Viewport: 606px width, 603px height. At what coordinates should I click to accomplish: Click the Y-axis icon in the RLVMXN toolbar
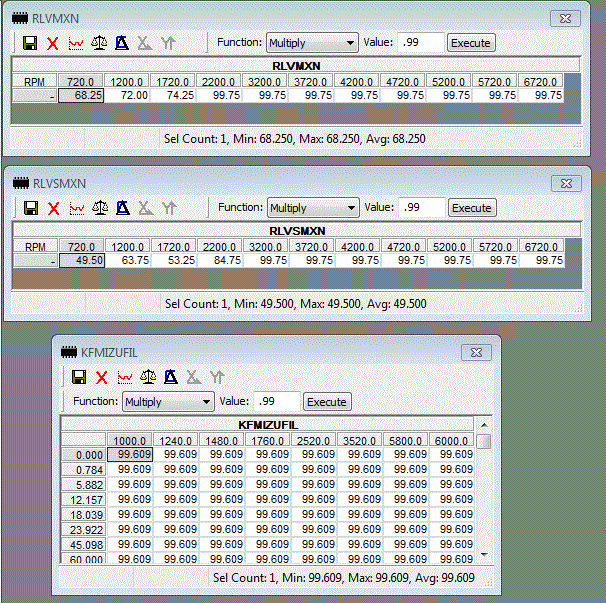click(168, 43)
